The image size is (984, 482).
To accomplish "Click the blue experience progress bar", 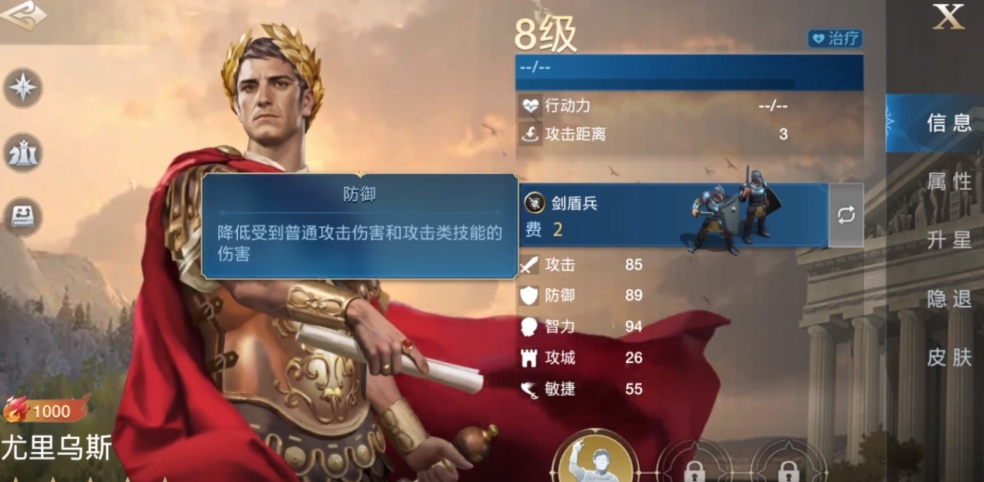I will [x=689, y=72].
